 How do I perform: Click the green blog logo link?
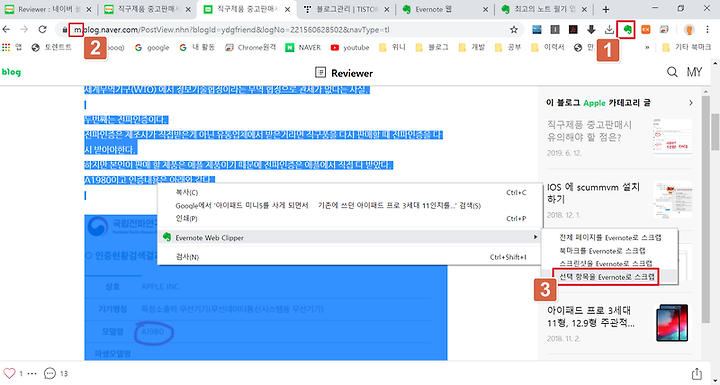11,72
